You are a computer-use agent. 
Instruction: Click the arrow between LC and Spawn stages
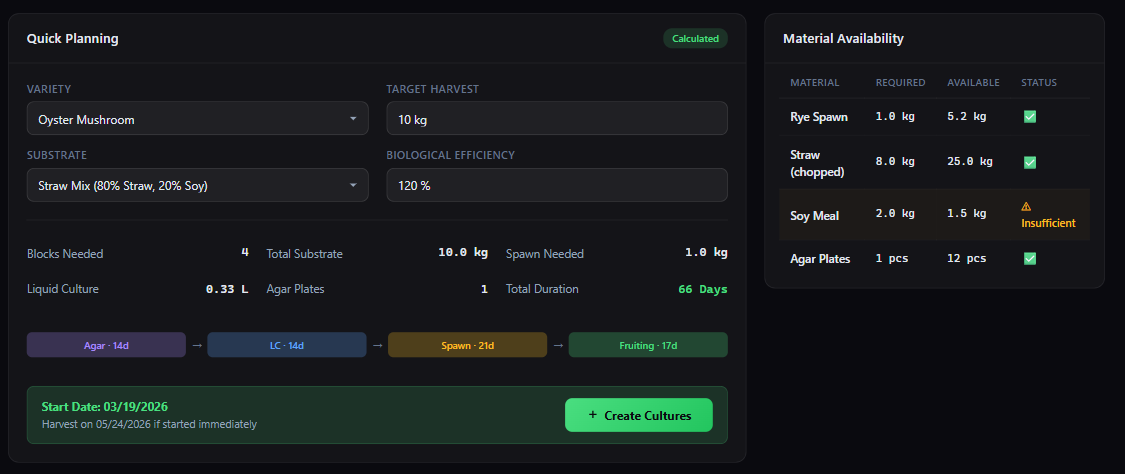pyautogui.click(x=377, y=345)
